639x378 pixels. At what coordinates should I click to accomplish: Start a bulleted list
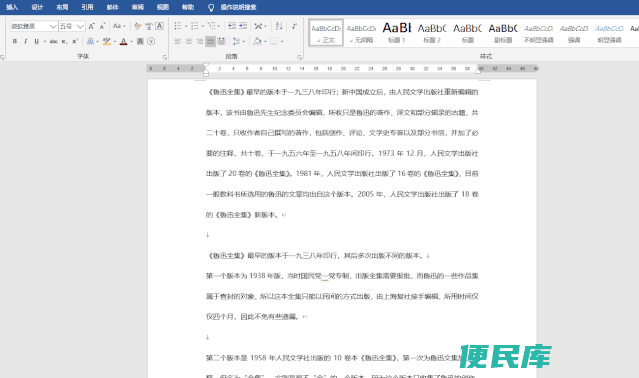click(x=178, y=26)
